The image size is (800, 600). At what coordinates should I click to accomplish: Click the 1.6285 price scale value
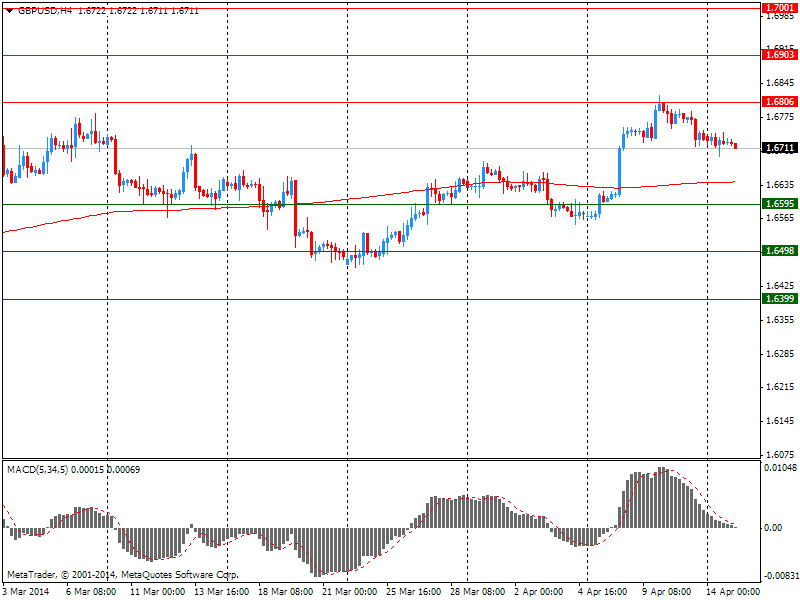[x=781, y=354]
